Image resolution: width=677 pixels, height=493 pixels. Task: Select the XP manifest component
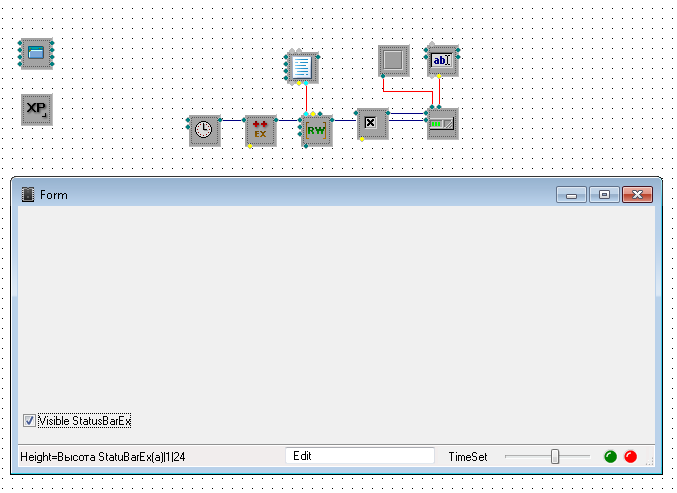pos(37,110)
